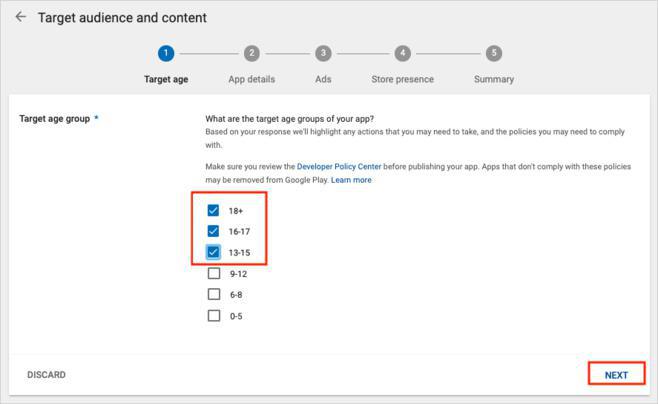The image size is (658, 404).
Task: Open the Summary step label
Action: [493, 79]
